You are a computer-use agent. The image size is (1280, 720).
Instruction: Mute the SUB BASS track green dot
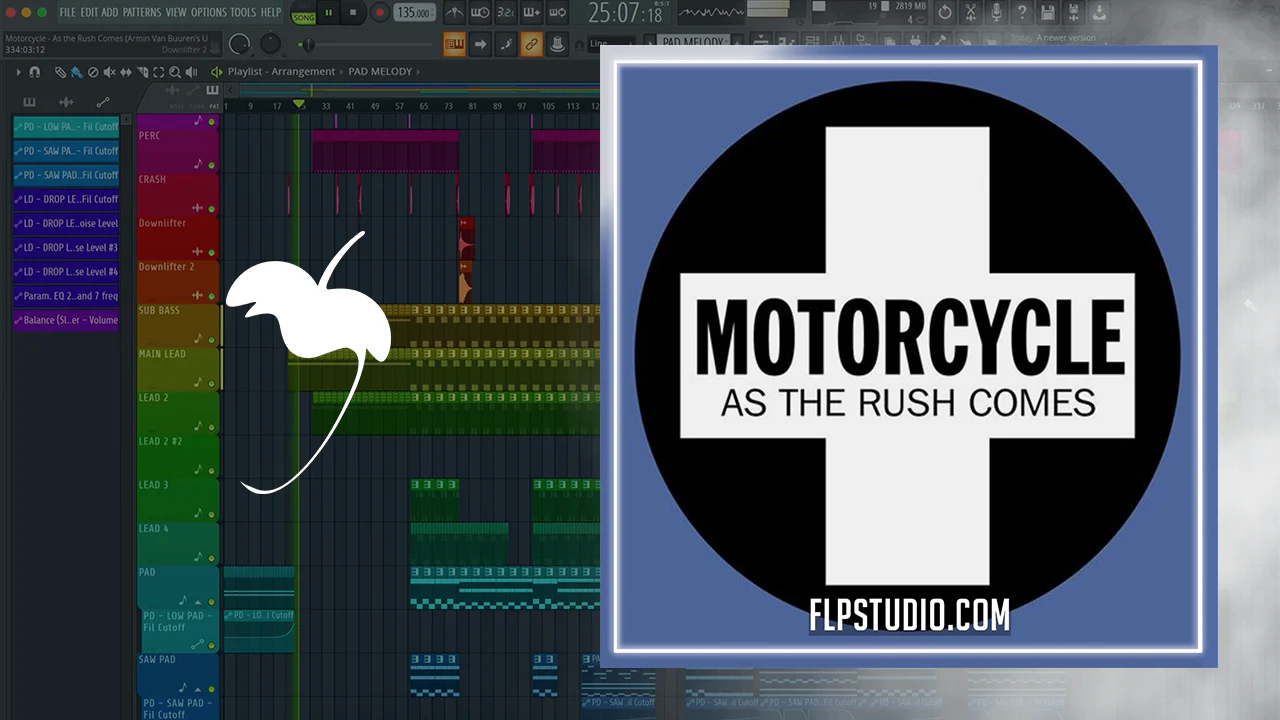tap(211, 339)
